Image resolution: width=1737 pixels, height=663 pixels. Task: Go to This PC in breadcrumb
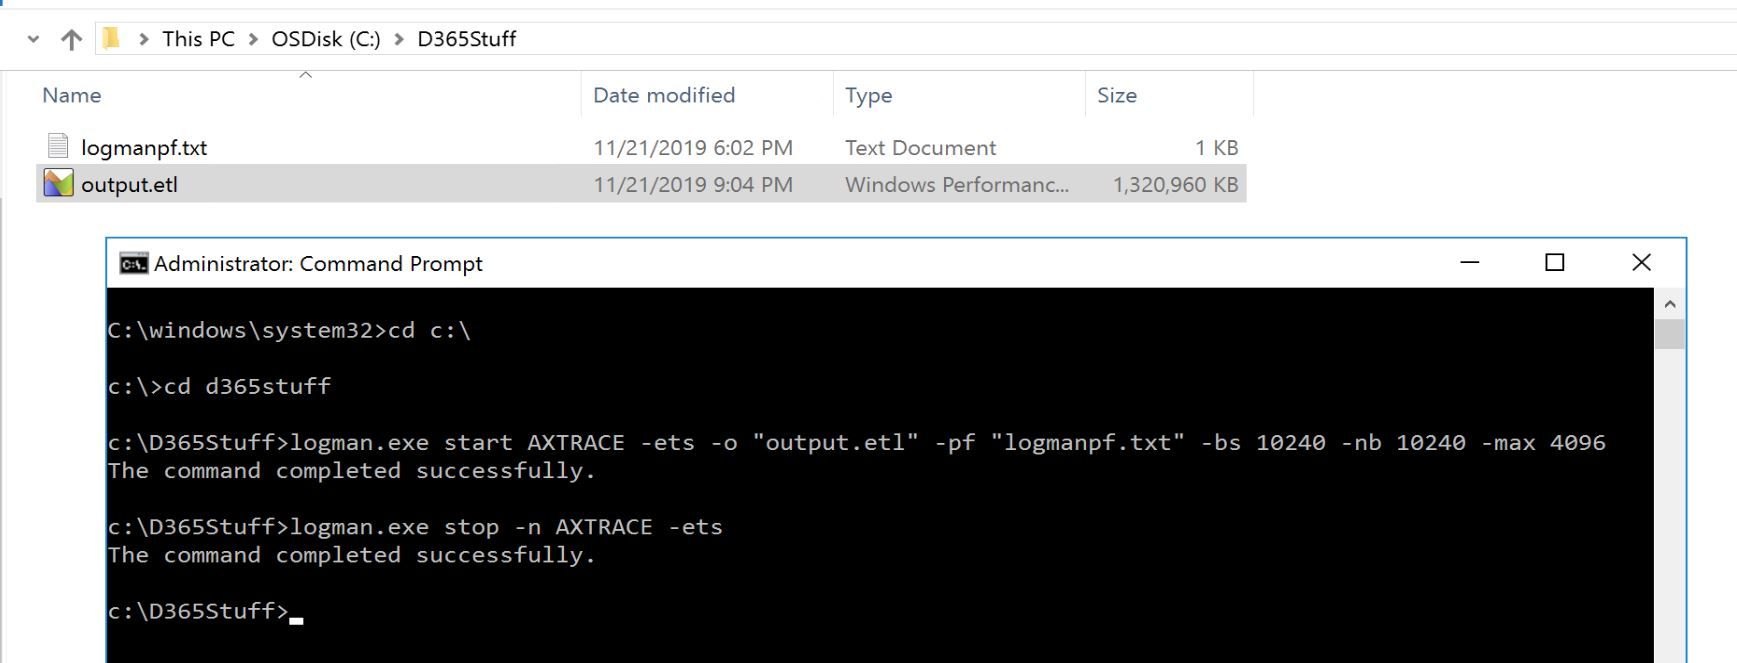coord(198,39)
